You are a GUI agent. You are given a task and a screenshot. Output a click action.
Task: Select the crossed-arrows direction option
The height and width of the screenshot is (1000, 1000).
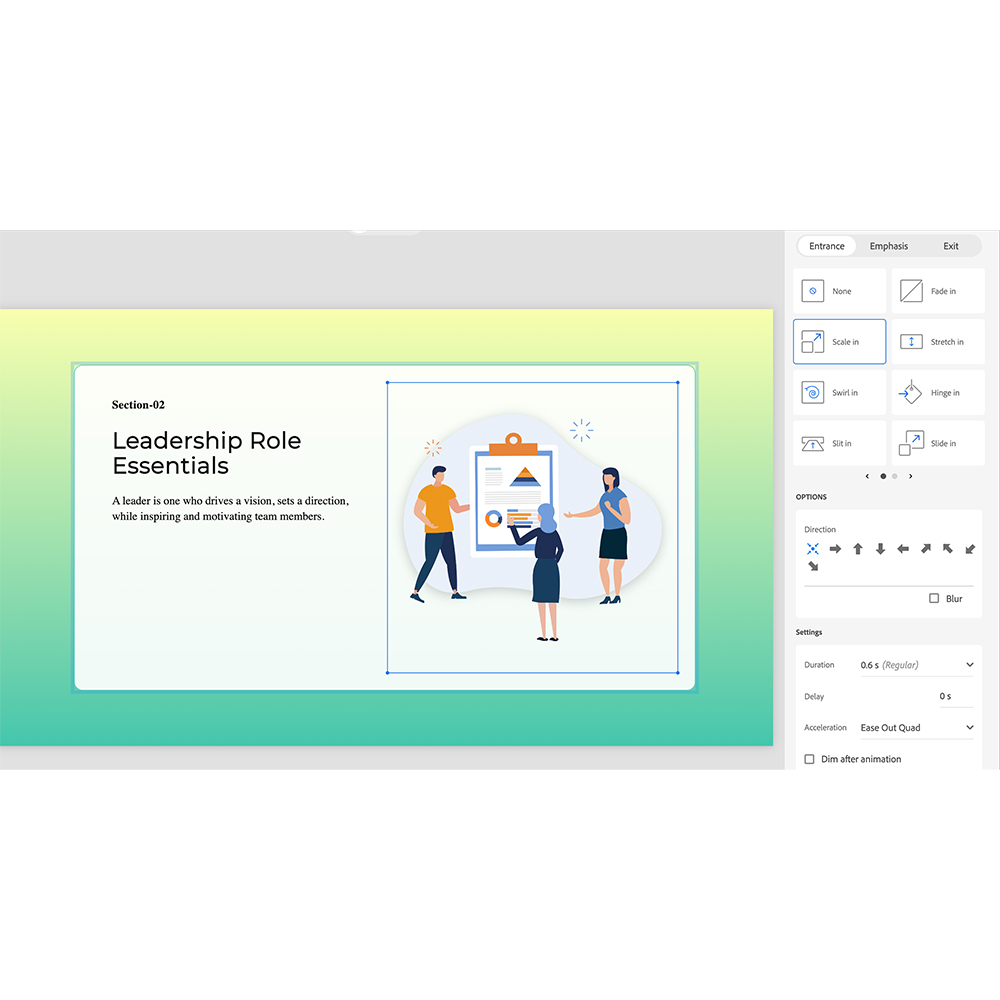pyautogui.click(x=813, y=548)
